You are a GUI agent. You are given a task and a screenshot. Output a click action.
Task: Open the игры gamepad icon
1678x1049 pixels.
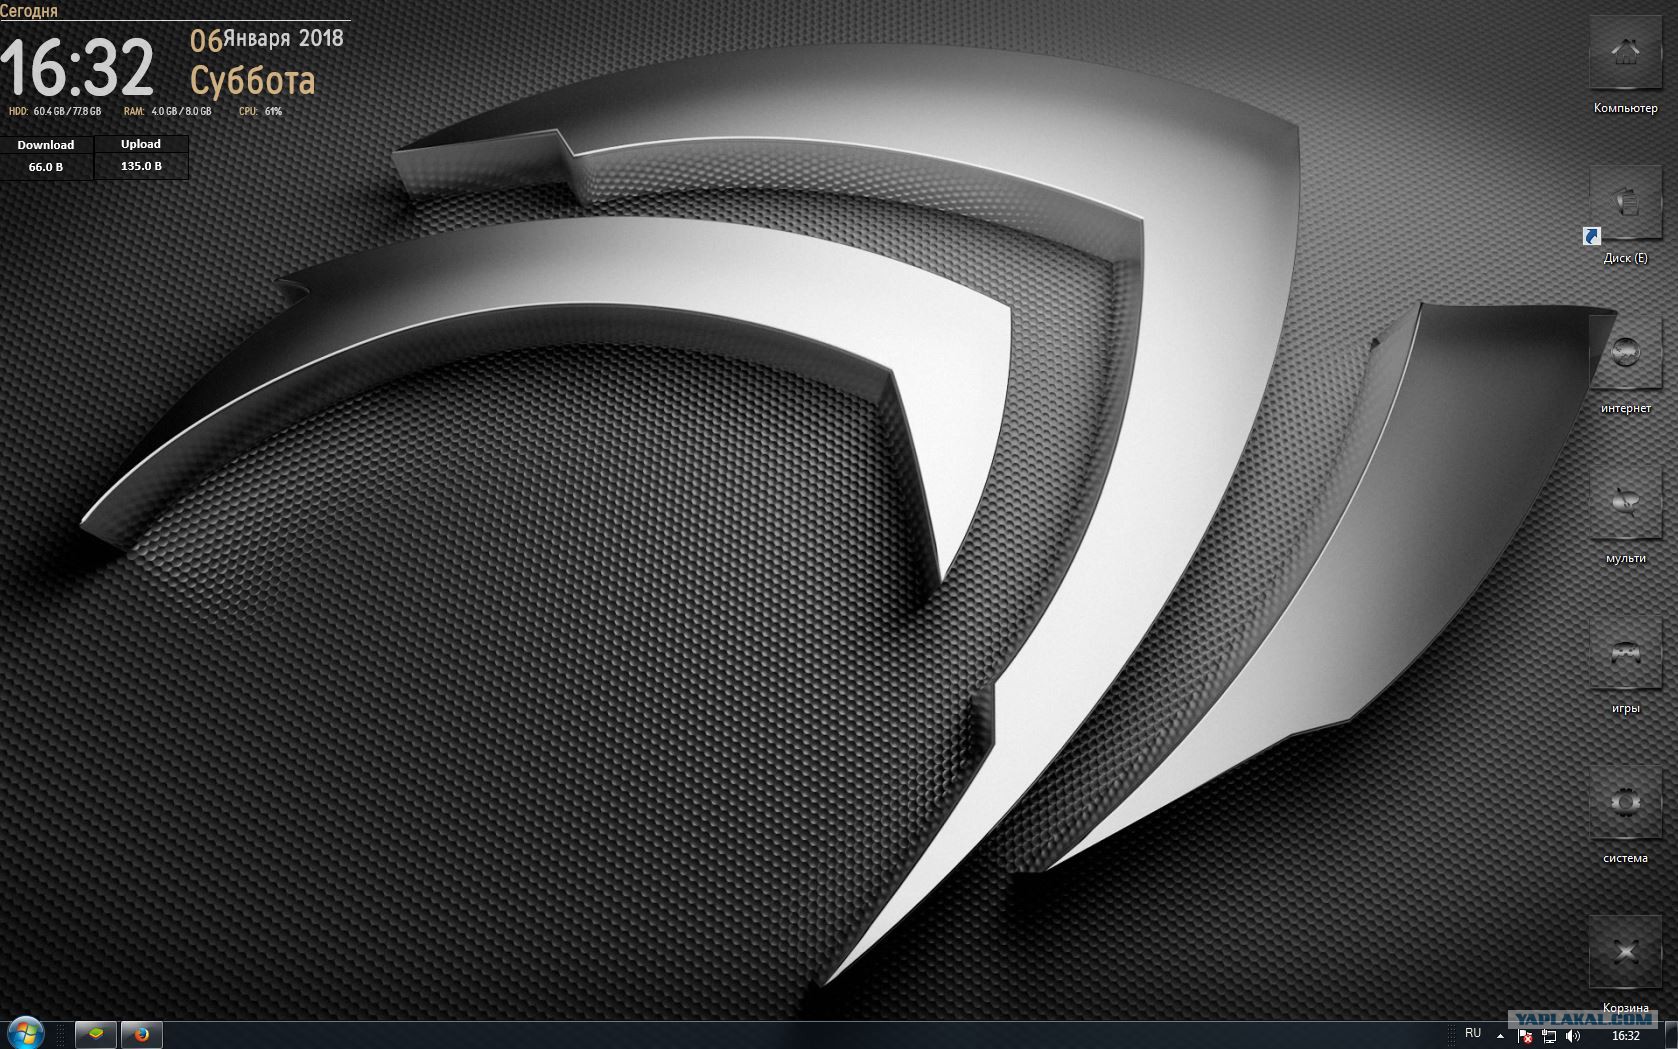pos(1625,652)
